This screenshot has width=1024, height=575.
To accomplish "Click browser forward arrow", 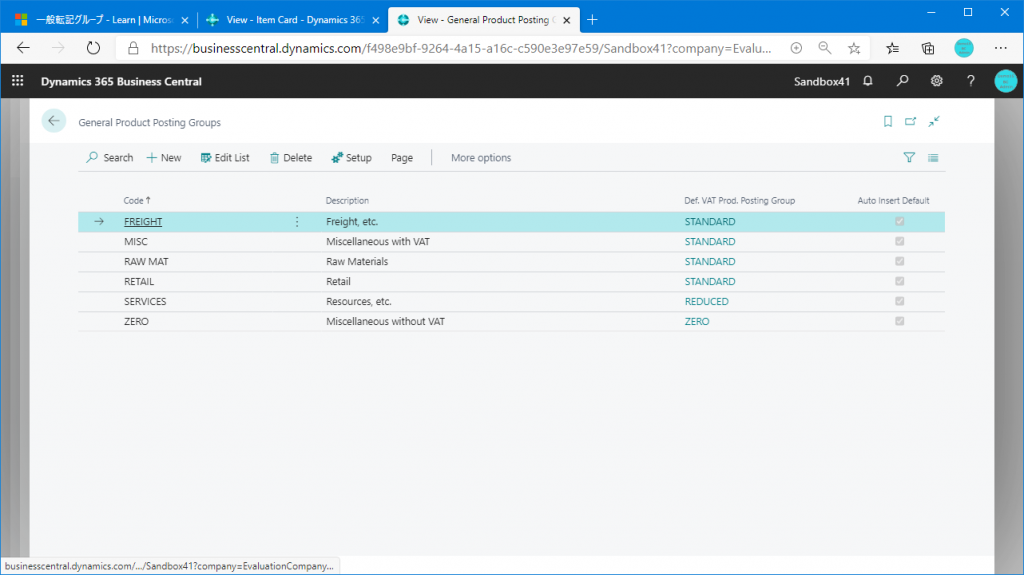I will click(58, 48).
